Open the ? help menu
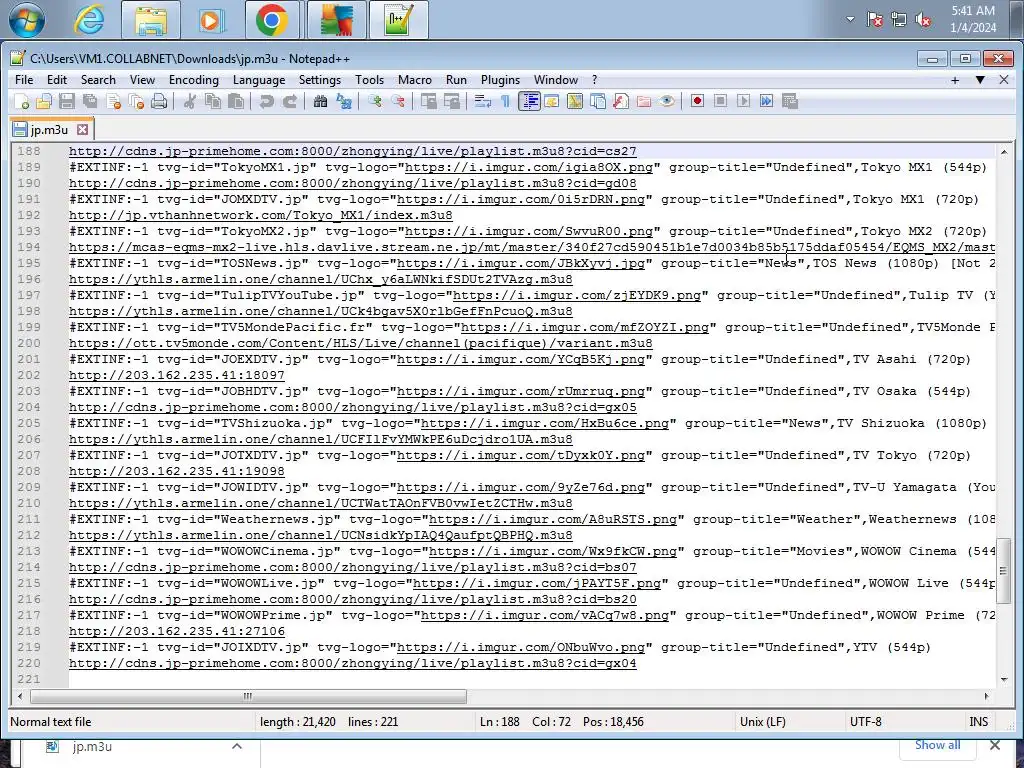 point(594,80)
